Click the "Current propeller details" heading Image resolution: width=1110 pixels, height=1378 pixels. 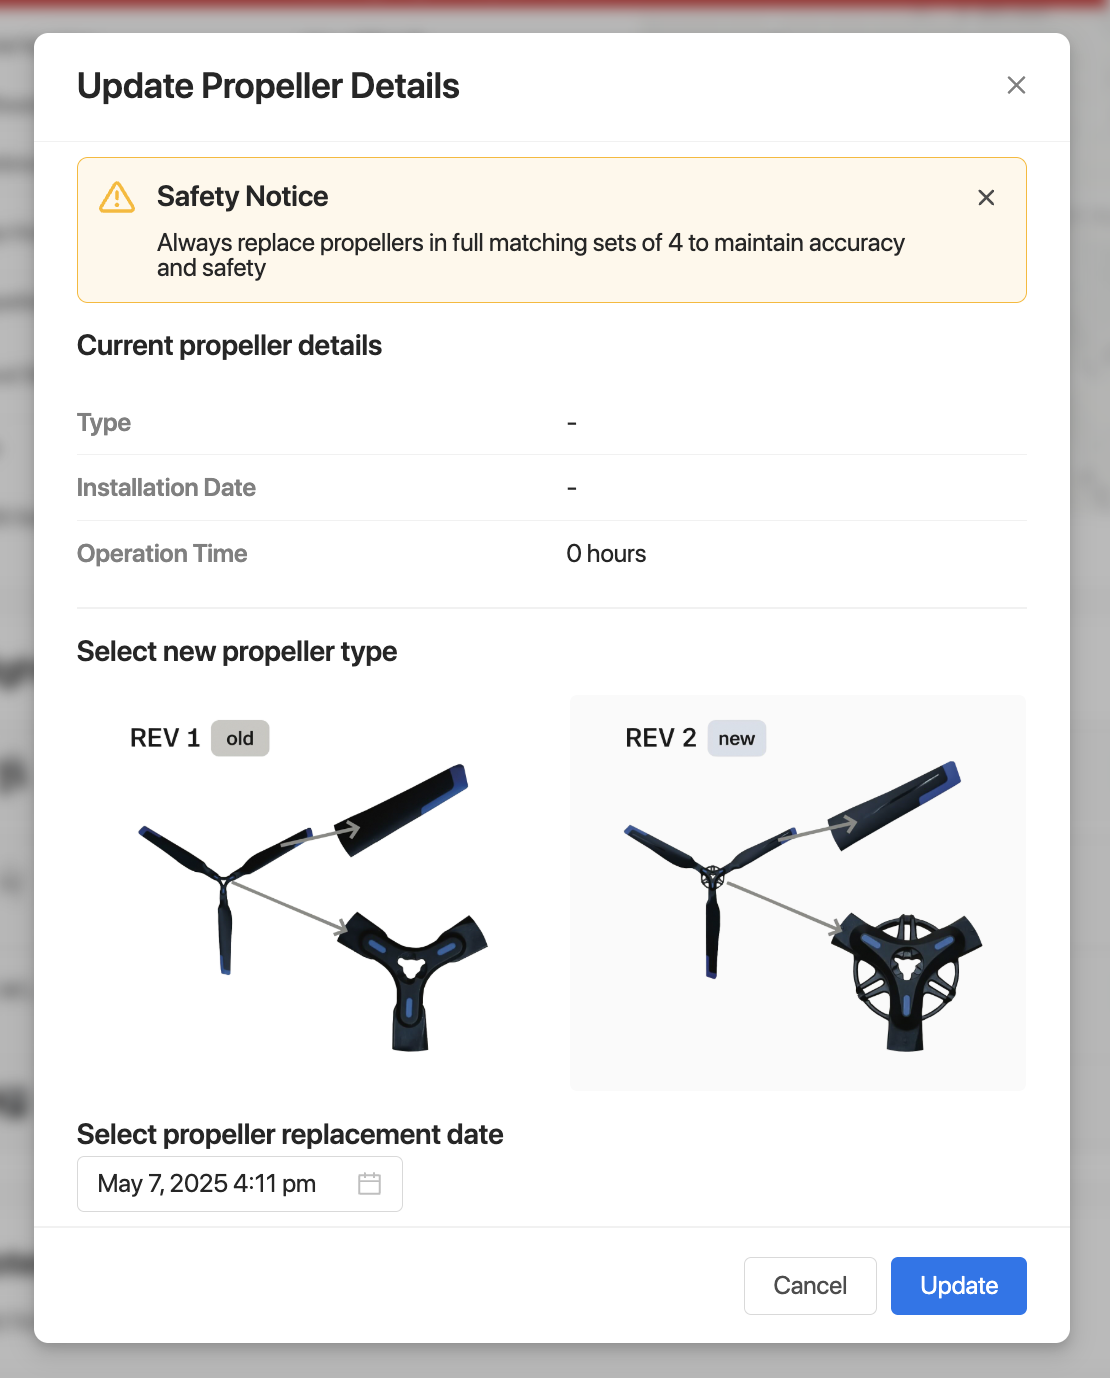(x=229, y=346)
